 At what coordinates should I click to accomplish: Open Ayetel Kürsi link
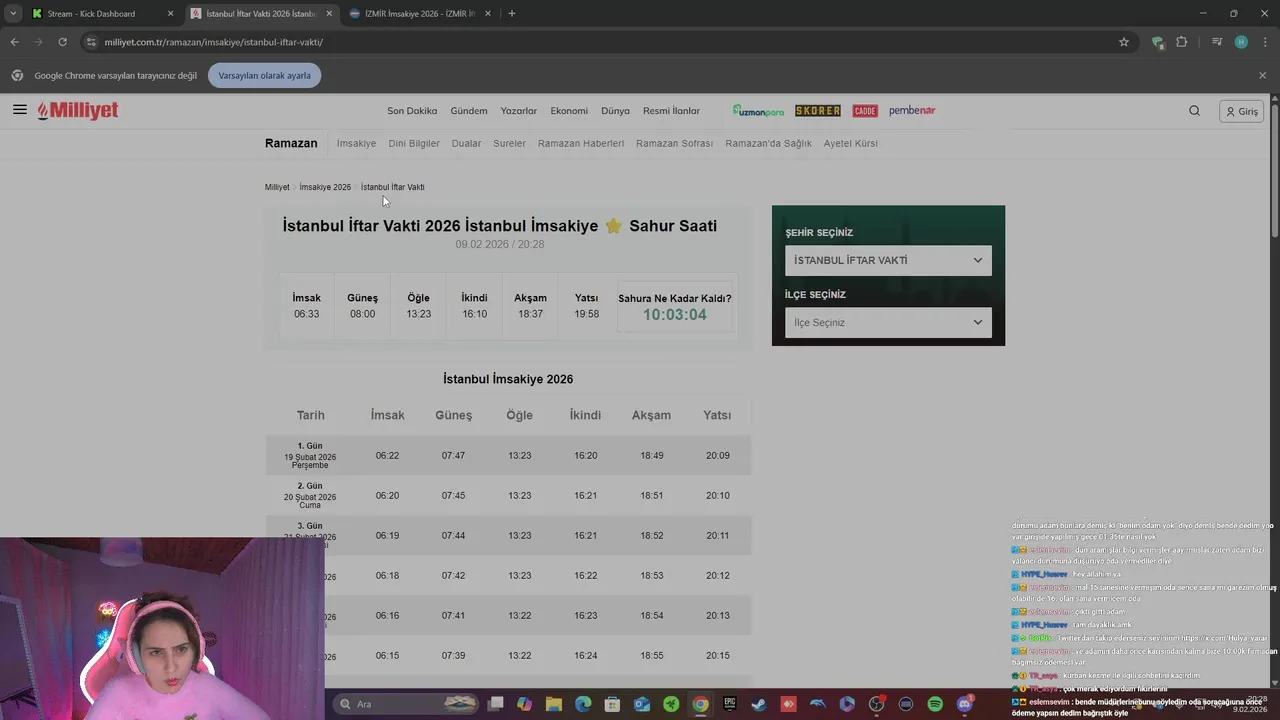[850, 143]
